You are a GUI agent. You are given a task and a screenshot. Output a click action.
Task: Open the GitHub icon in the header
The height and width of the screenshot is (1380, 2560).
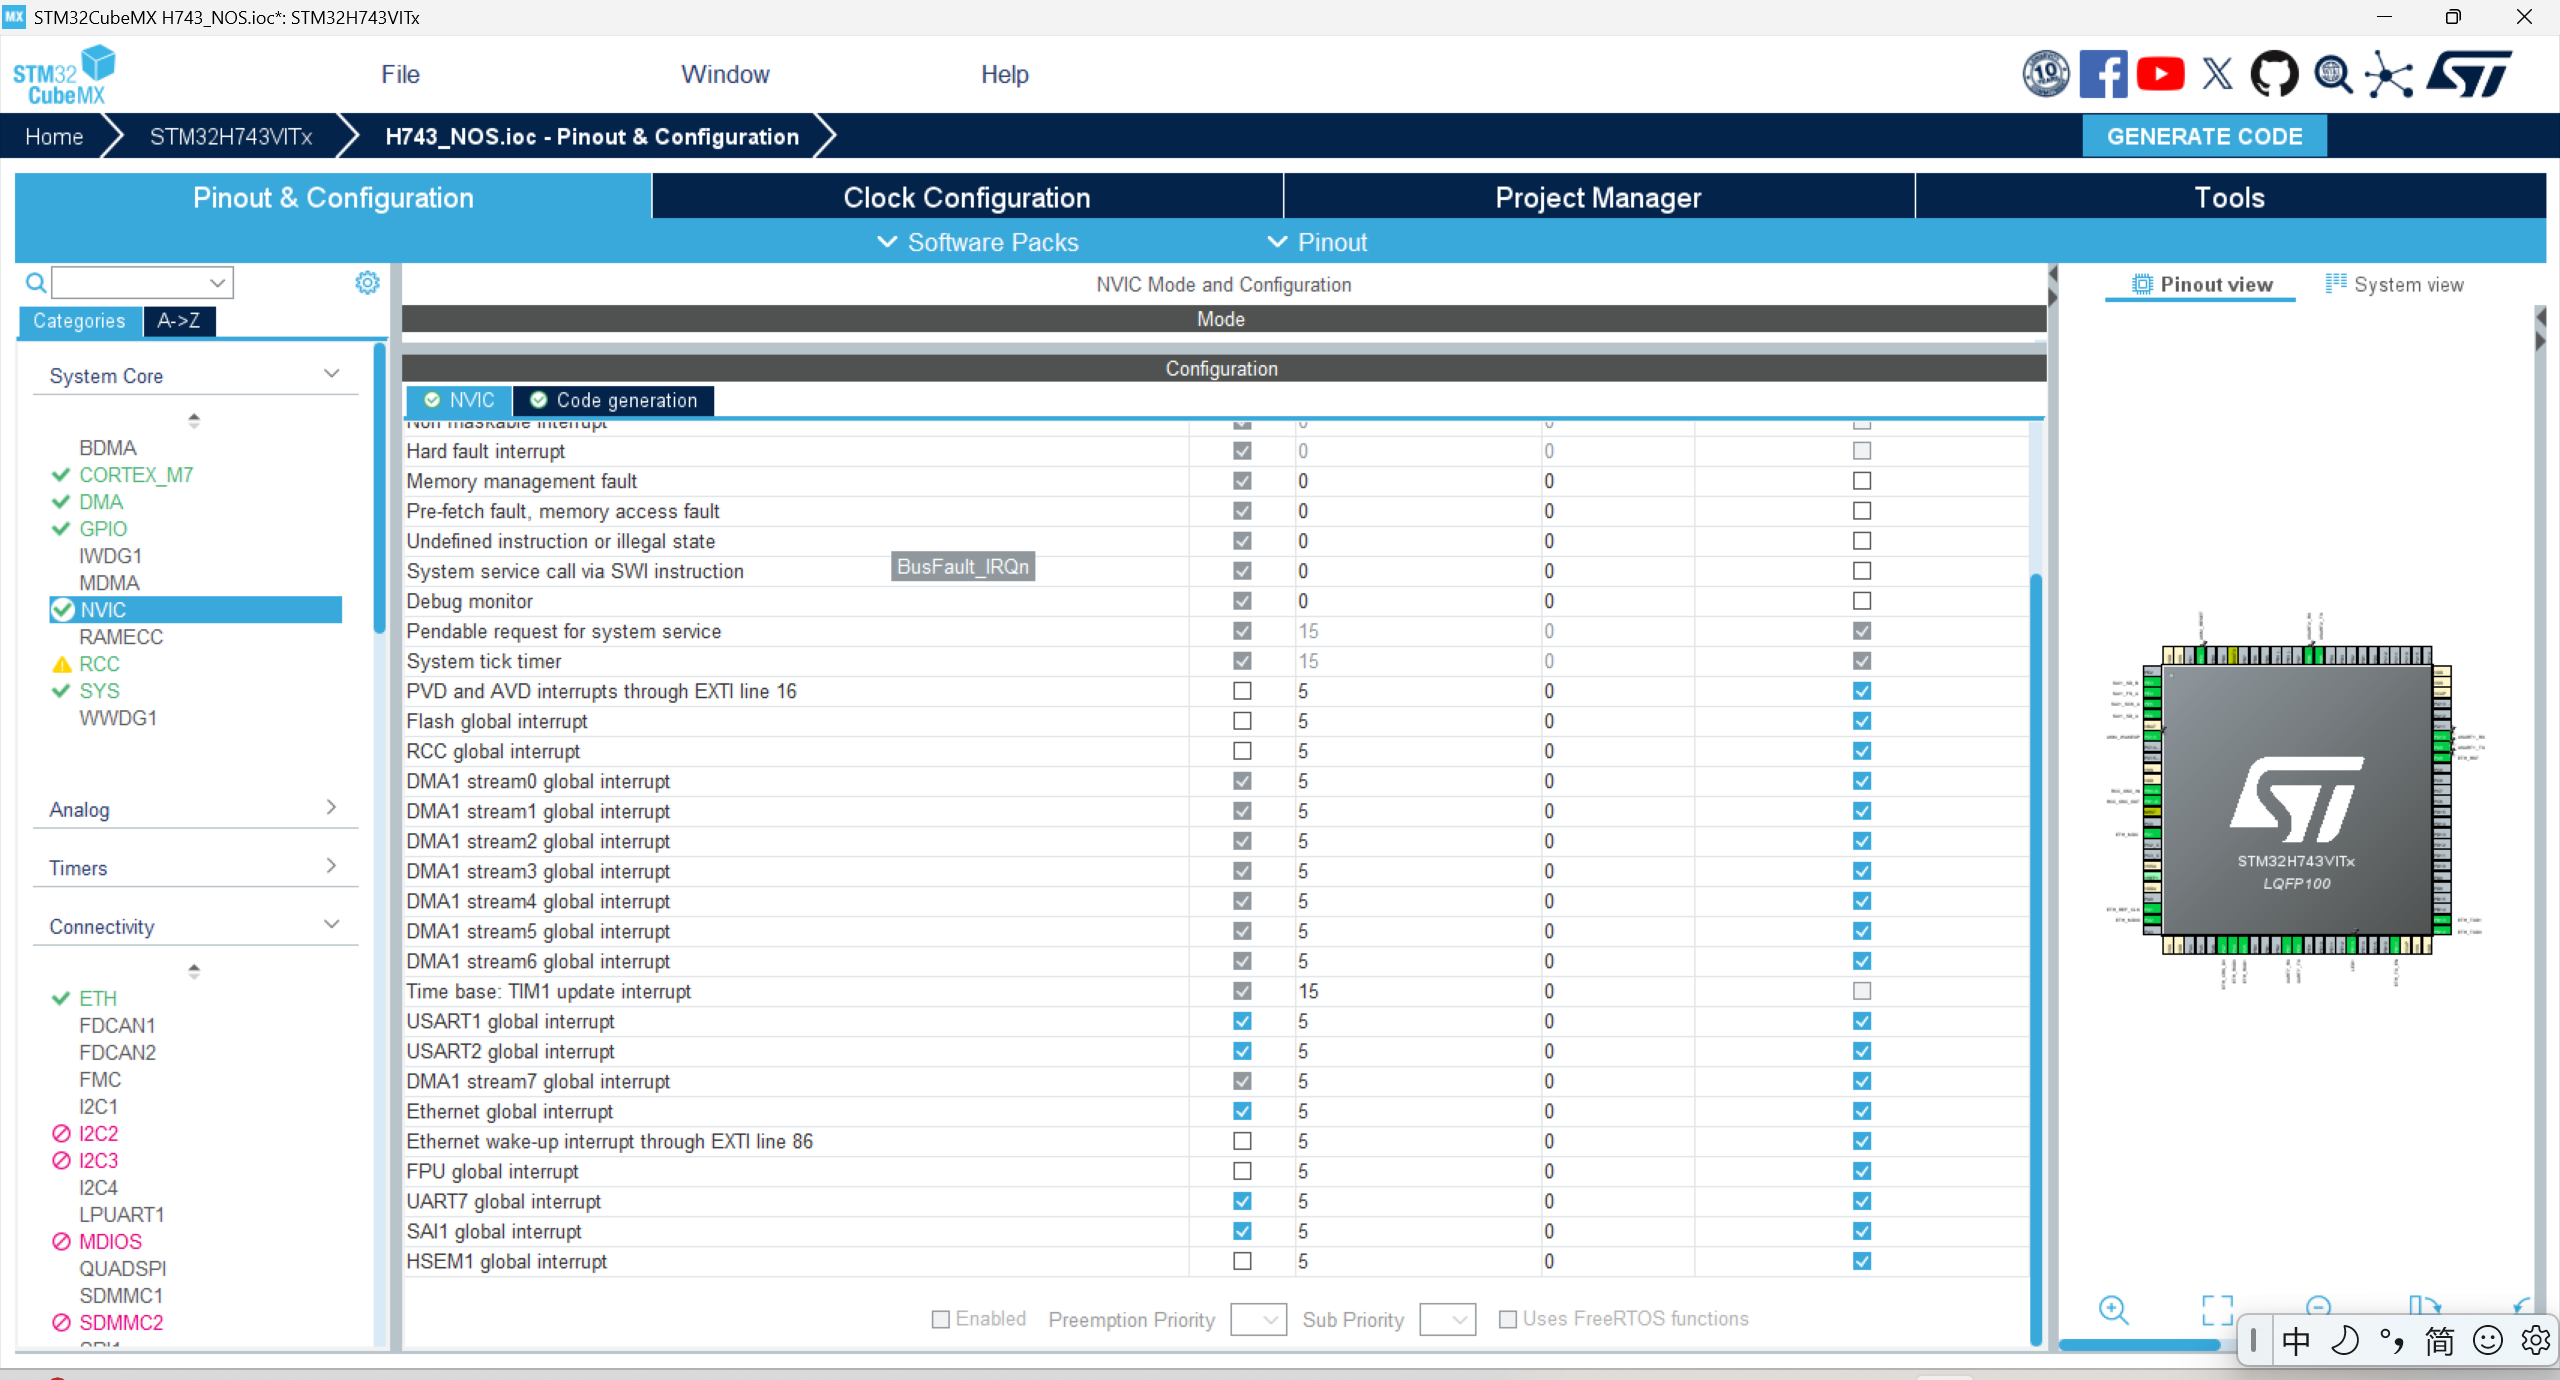coord(2274,74)
